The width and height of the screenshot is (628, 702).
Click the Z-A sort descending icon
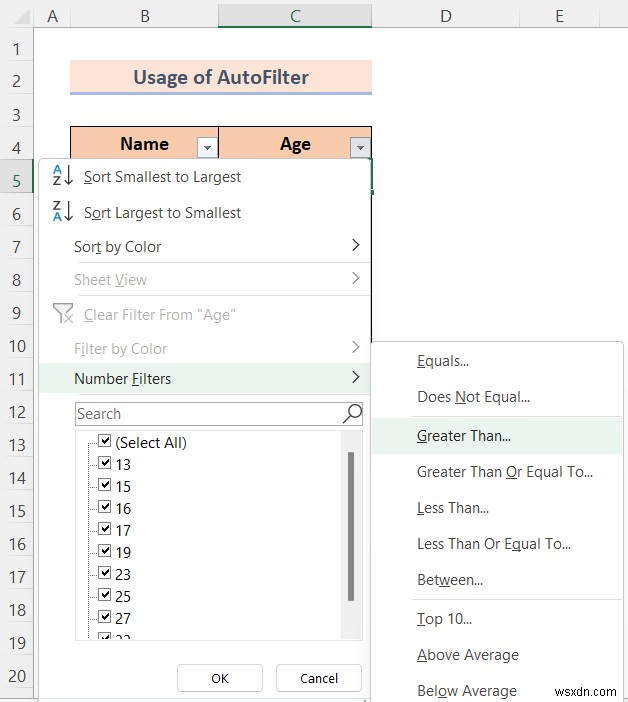[x=63, y=211]
